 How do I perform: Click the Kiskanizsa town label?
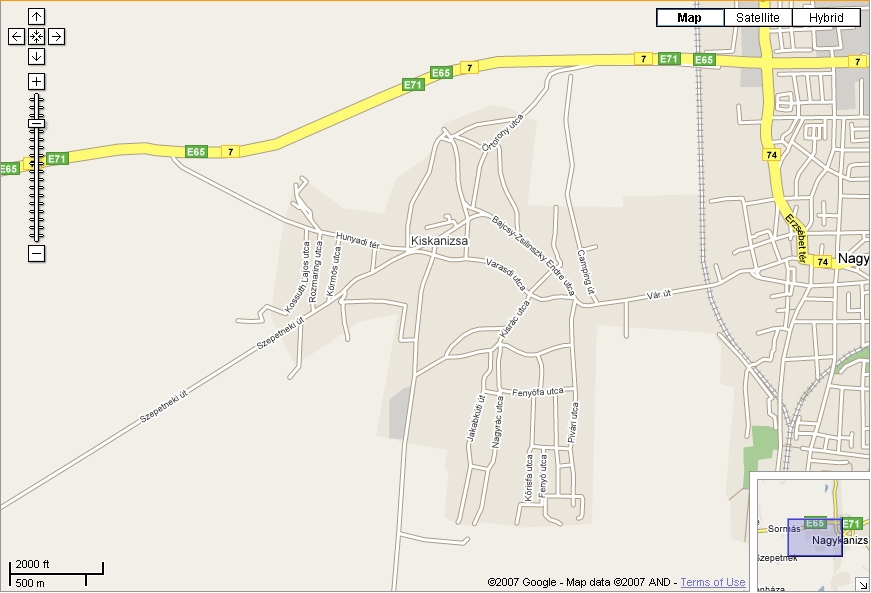[x=439, y=241]
